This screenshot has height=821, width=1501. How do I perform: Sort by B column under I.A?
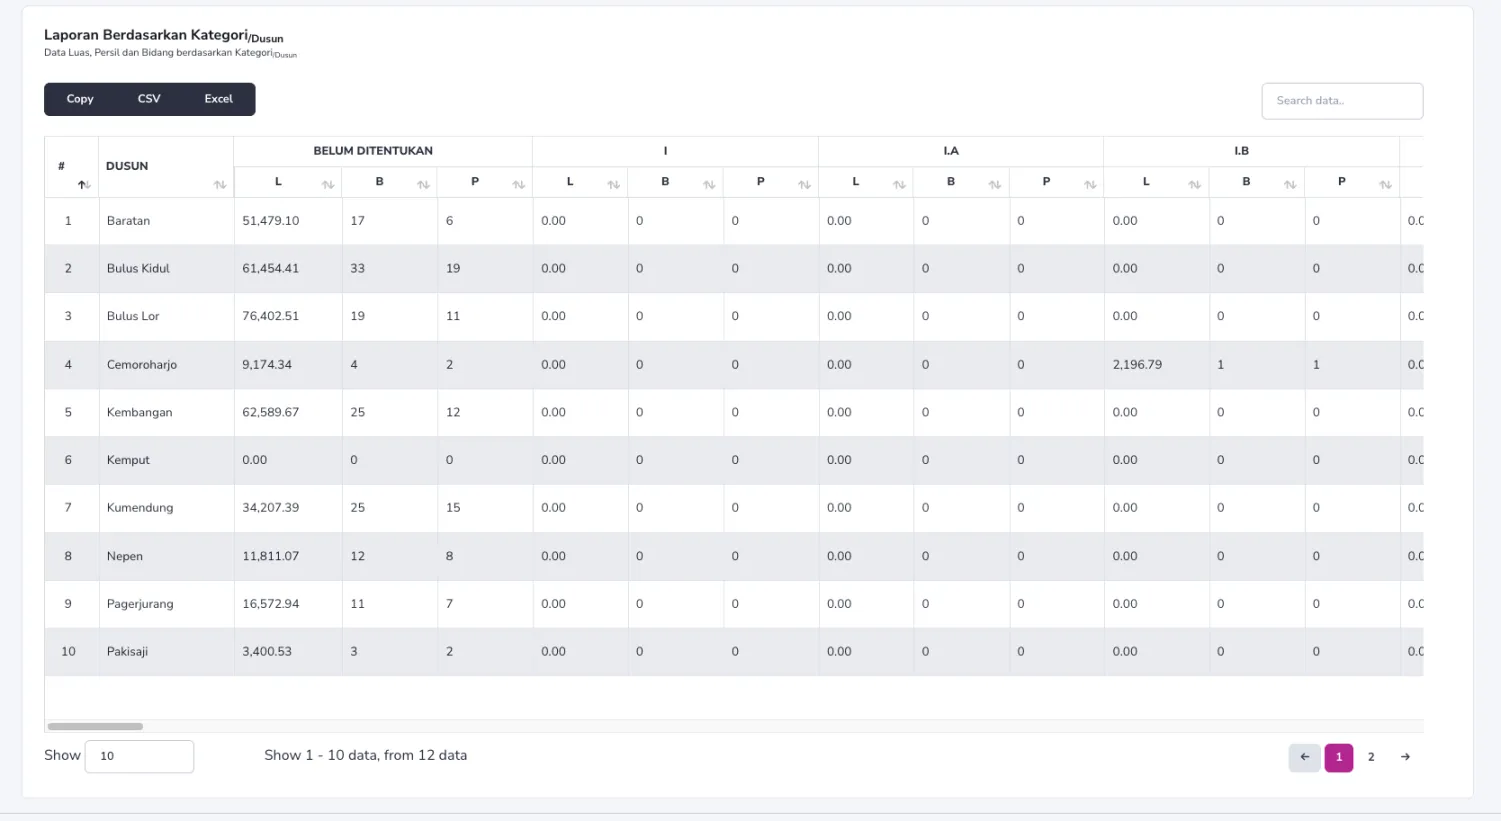click(x=994, y=185)
